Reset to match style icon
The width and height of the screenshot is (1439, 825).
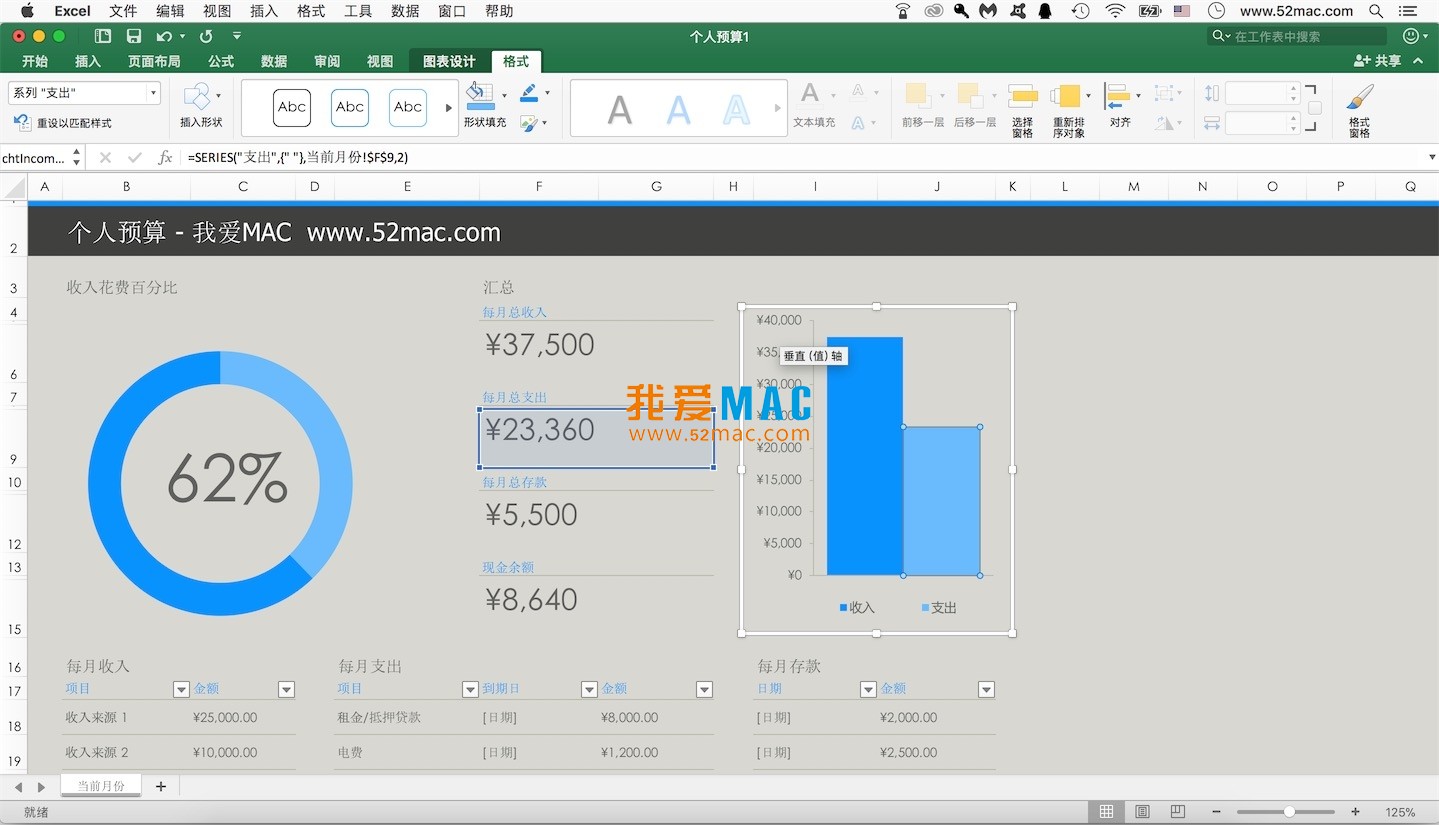[x=23, y=123]
